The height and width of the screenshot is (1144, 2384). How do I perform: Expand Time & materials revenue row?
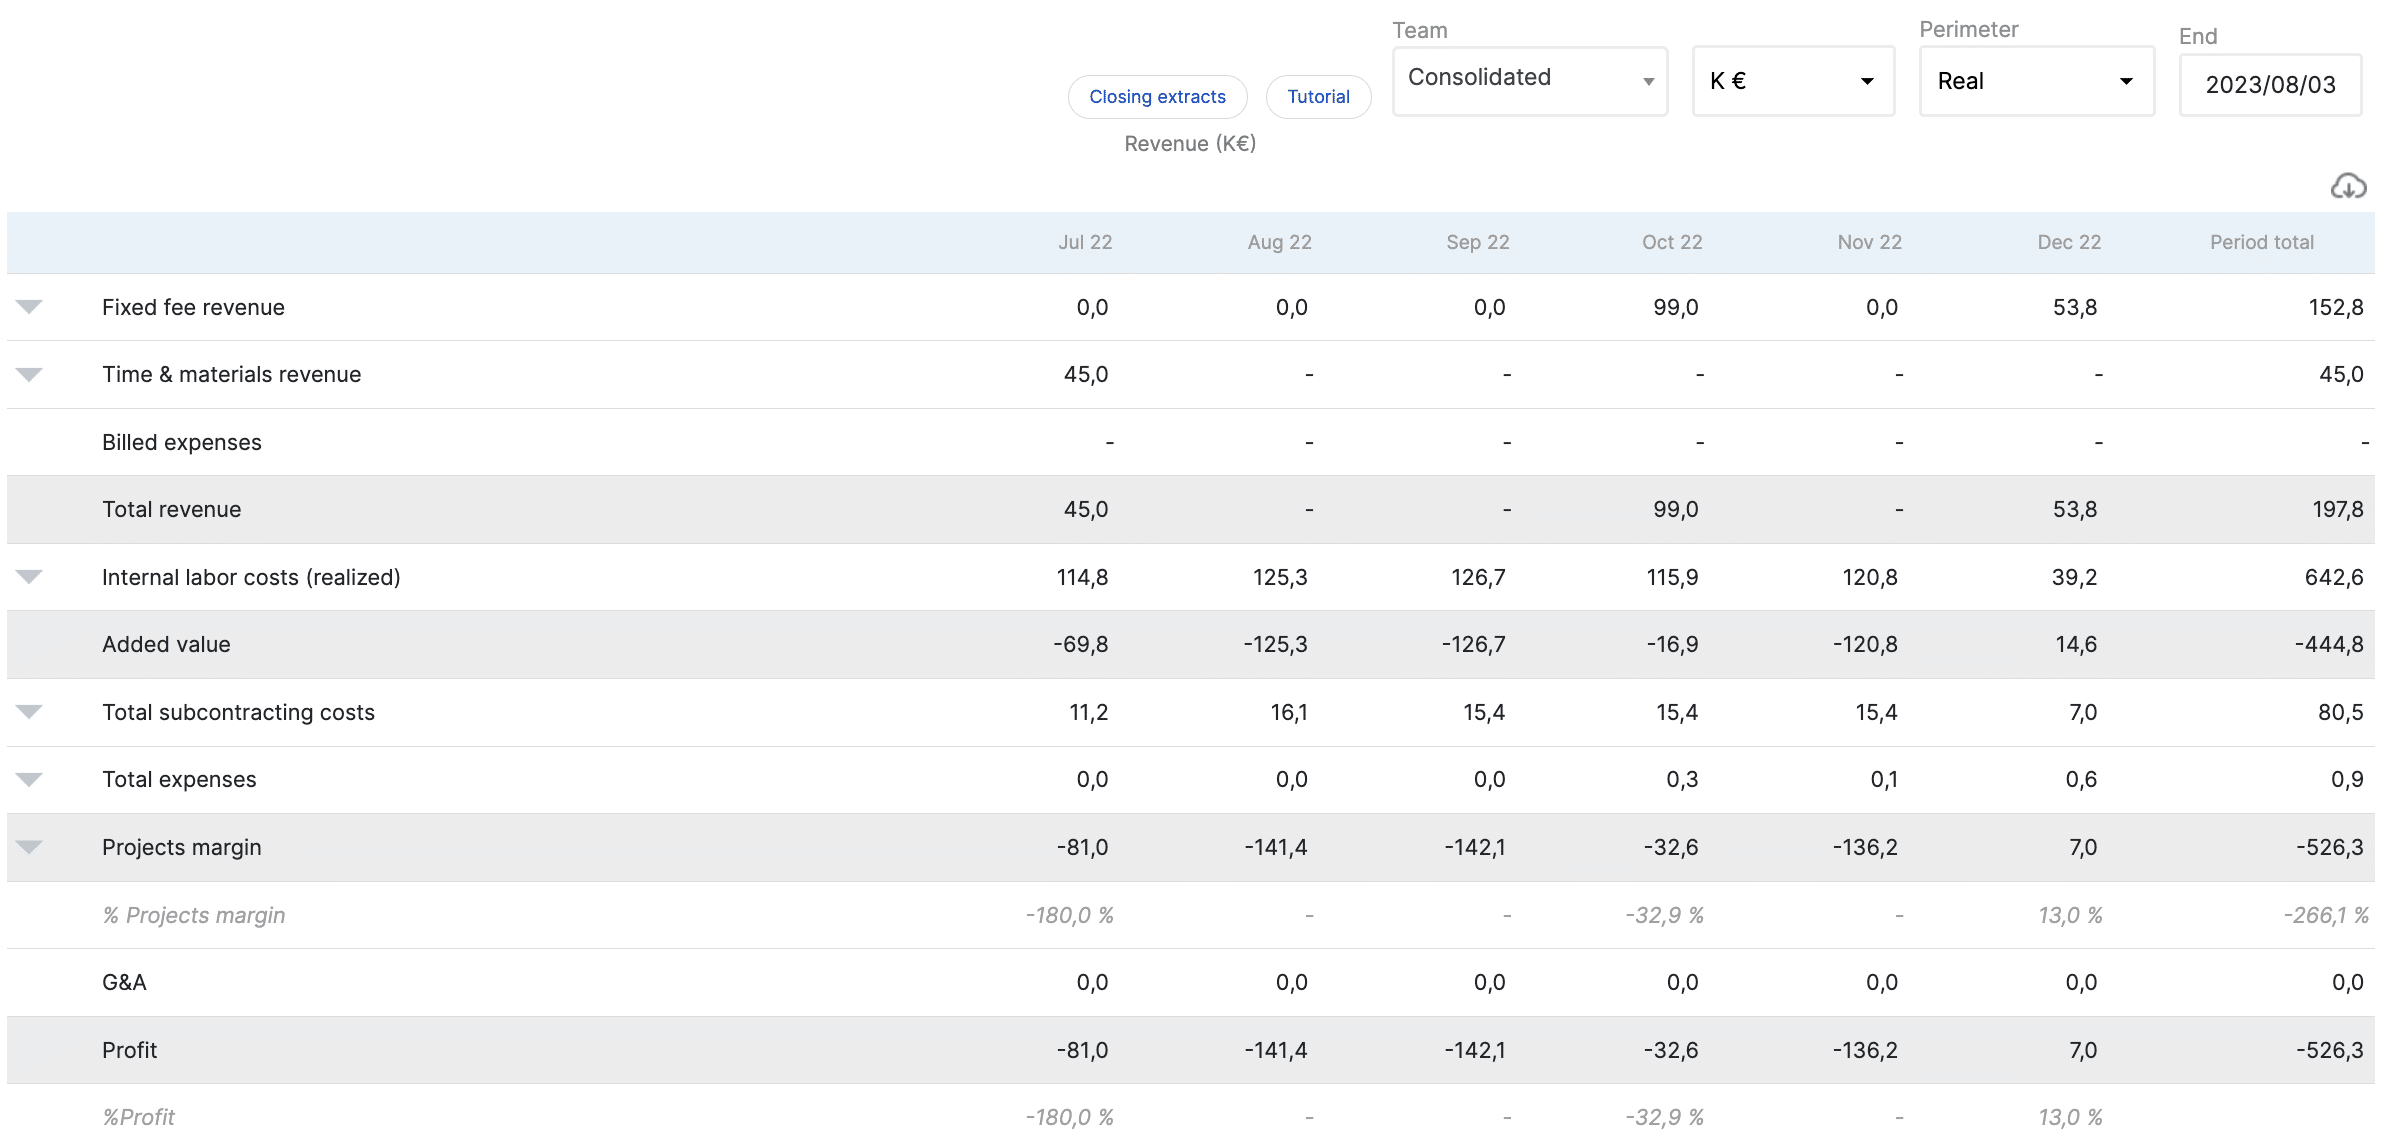coord(29,374)
